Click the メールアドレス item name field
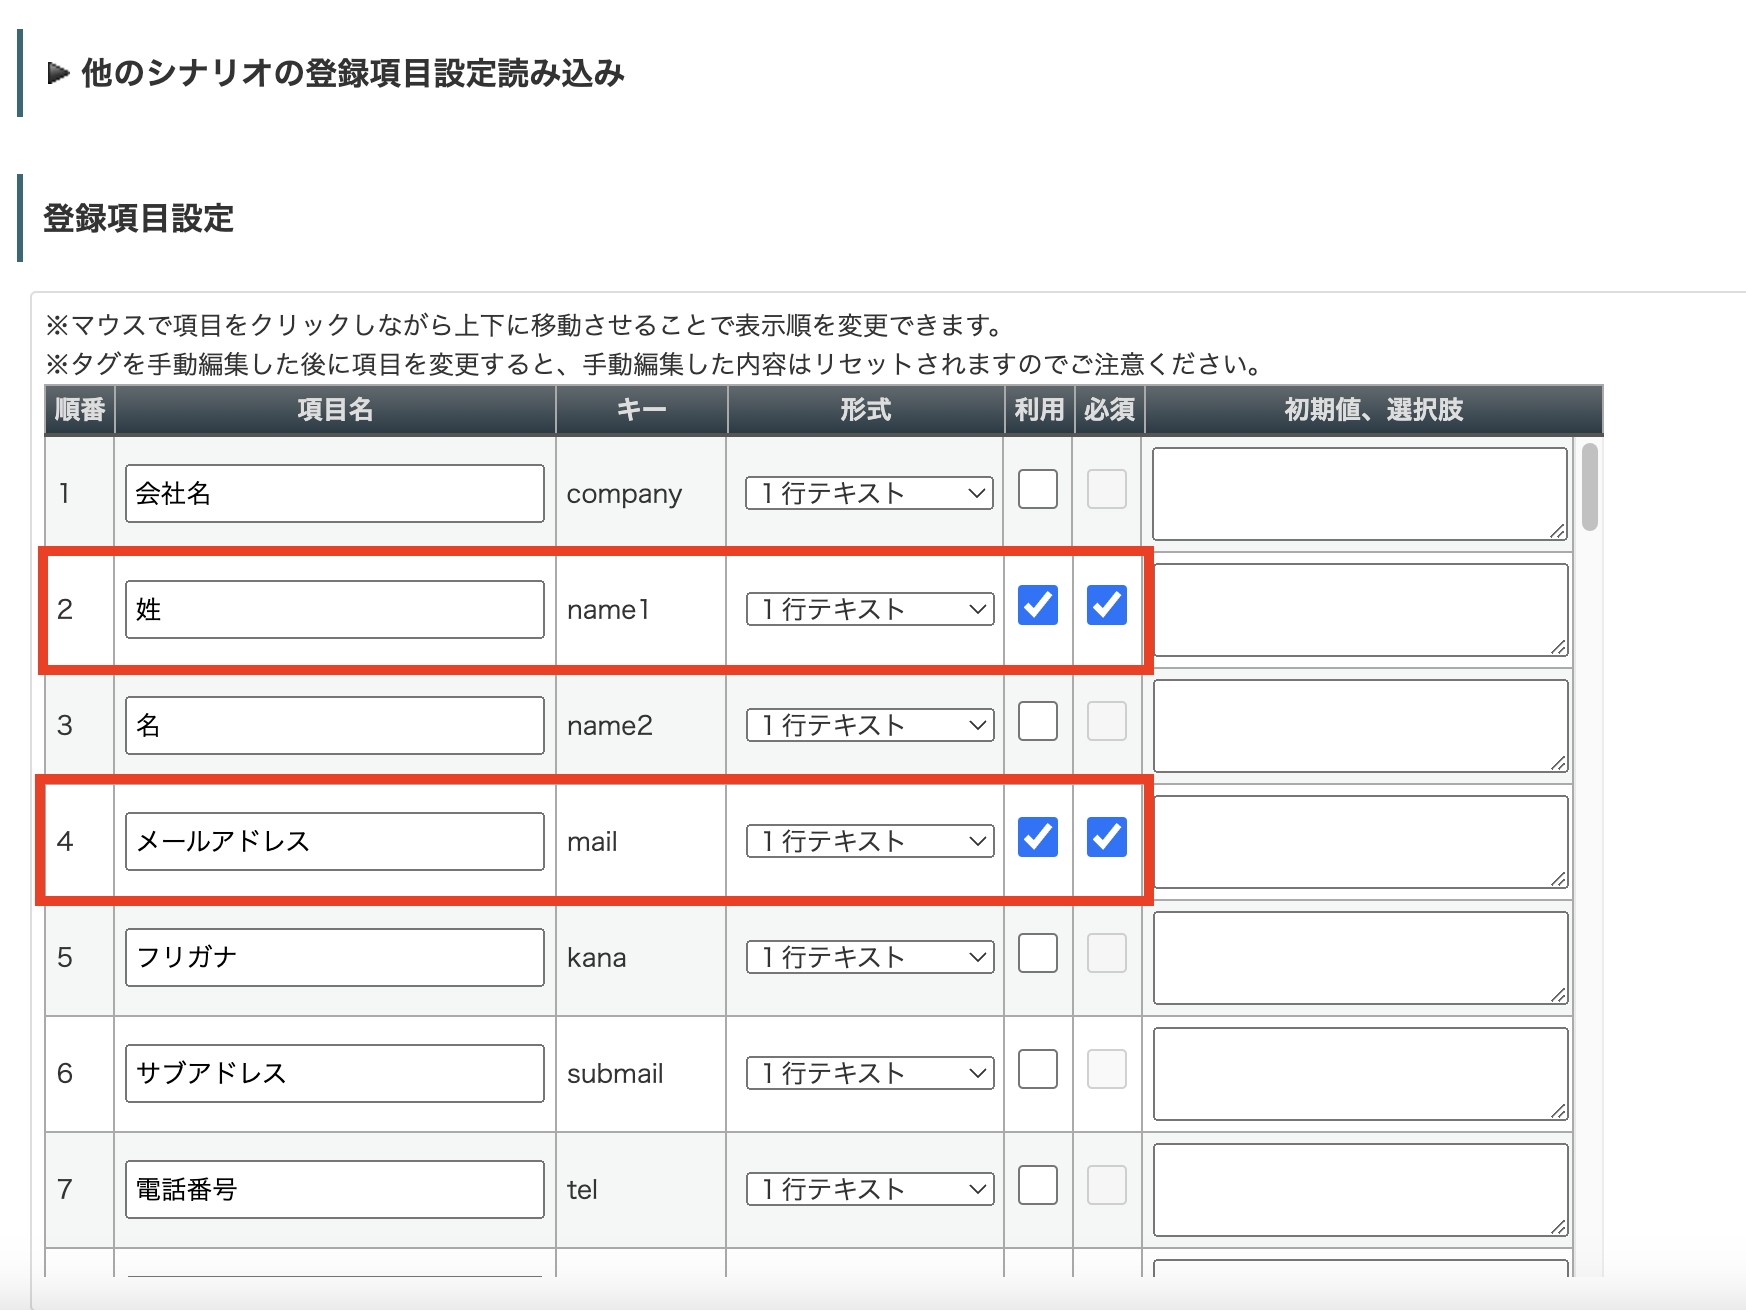The width and height of the screenshot is (1746, 1310). click(x=334, y=841)
